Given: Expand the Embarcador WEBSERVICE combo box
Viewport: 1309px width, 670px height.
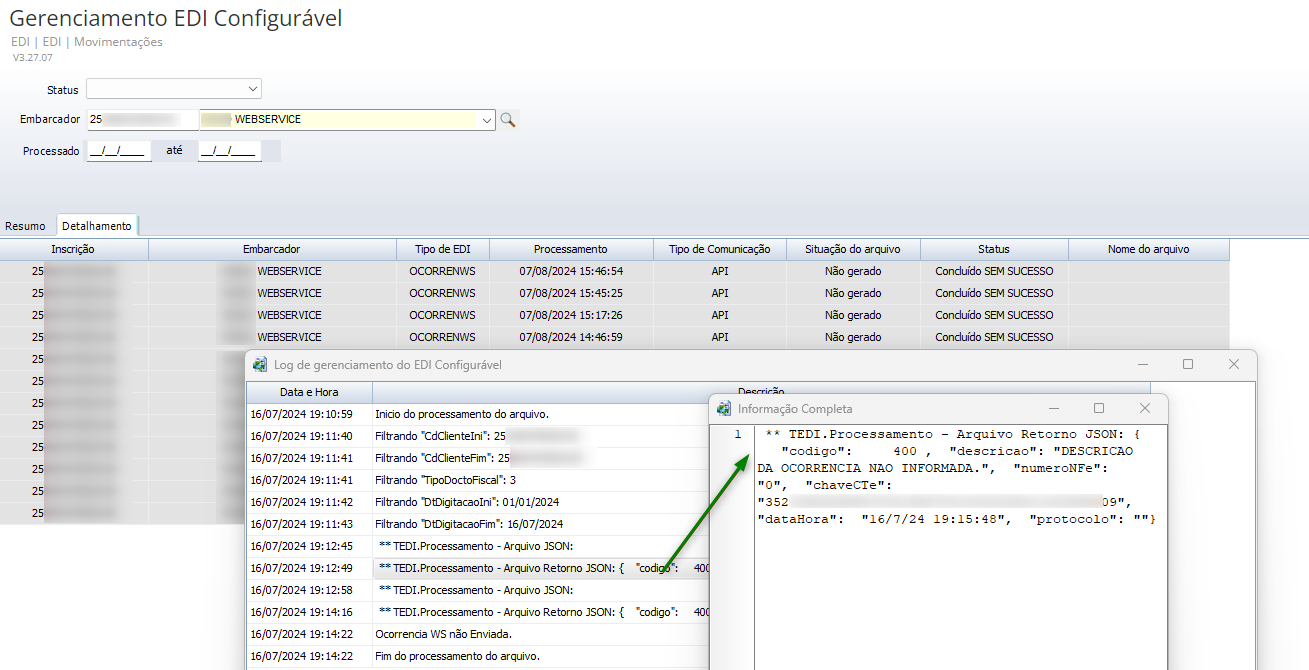Looking at the screenshot, I should coord(487,120).
